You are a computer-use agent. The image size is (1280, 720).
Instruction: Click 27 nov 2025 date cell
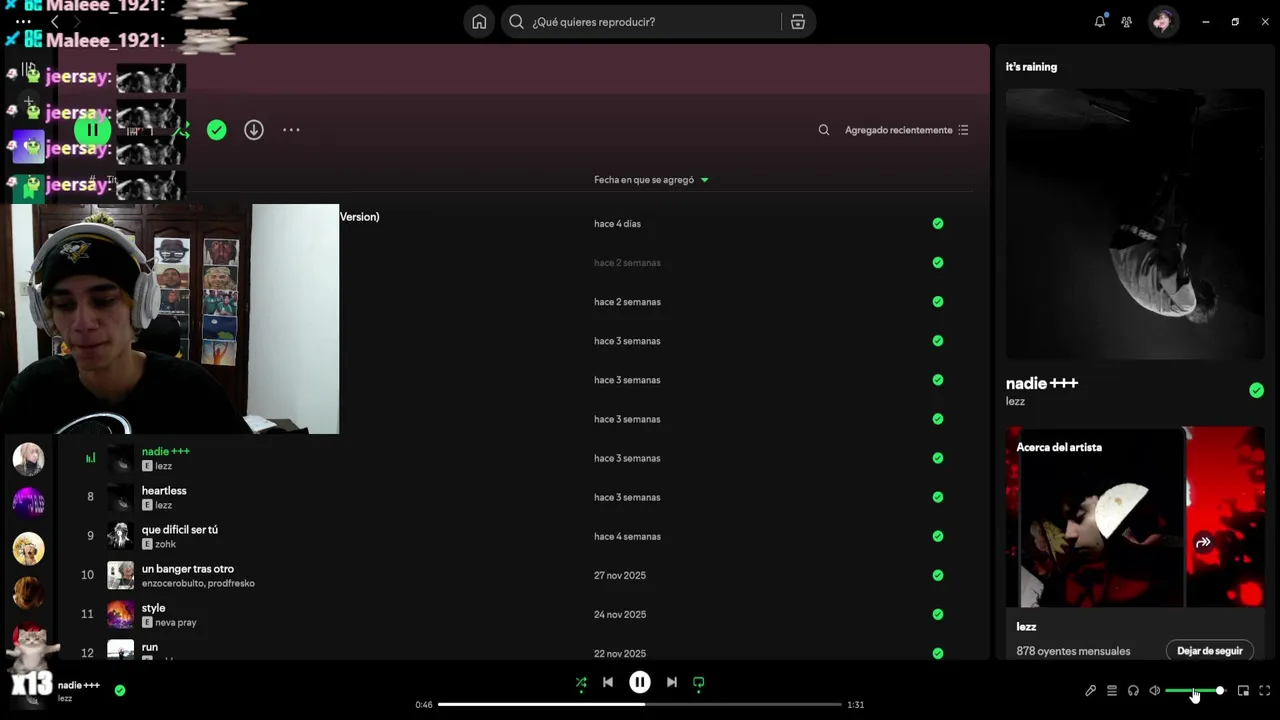(x=620, y=575)
